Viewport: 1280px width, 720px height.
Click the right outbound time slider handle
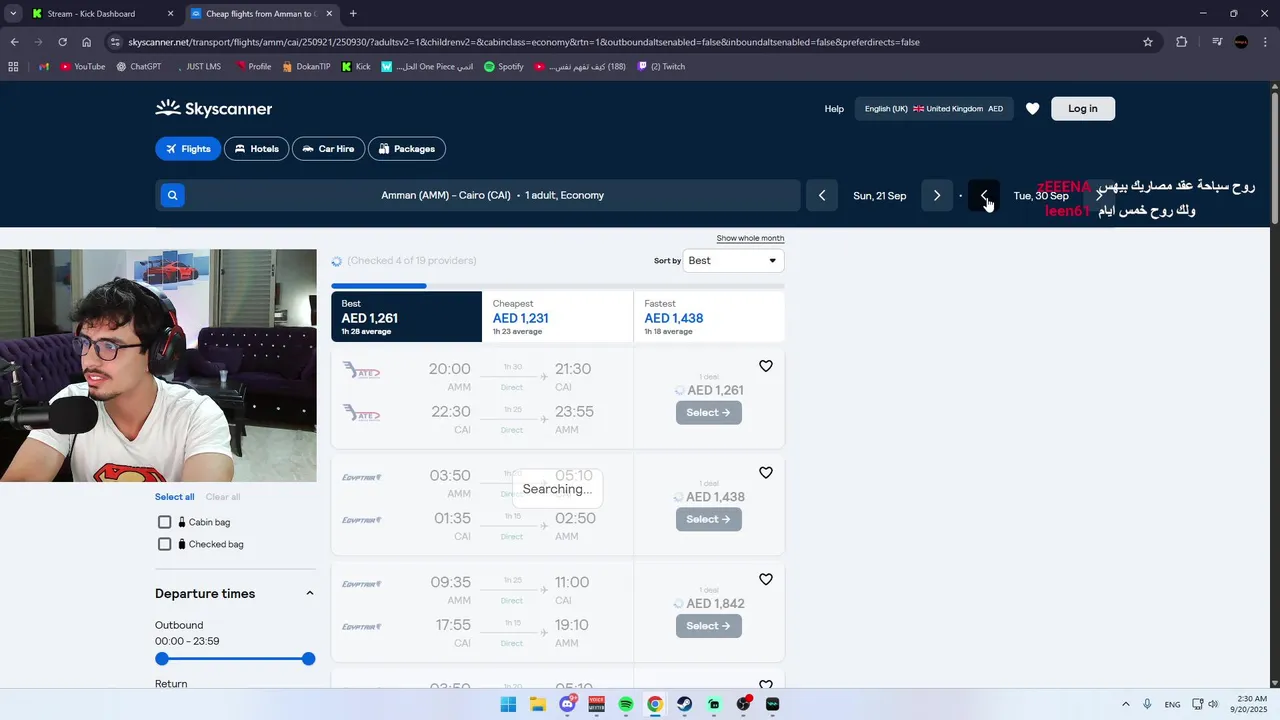click(x=309, y=659)
